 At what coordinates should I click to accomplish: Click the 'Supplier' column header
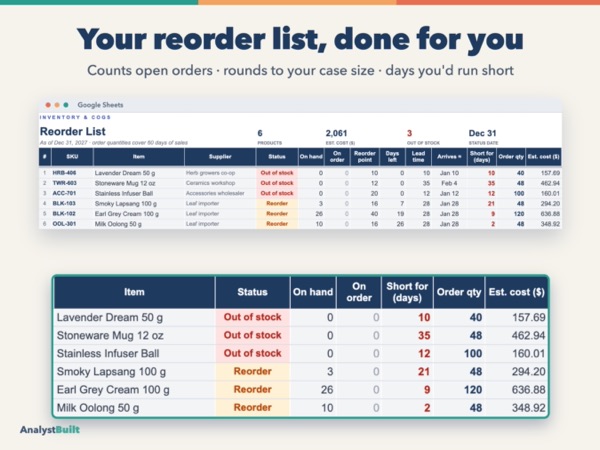[220, 157]
